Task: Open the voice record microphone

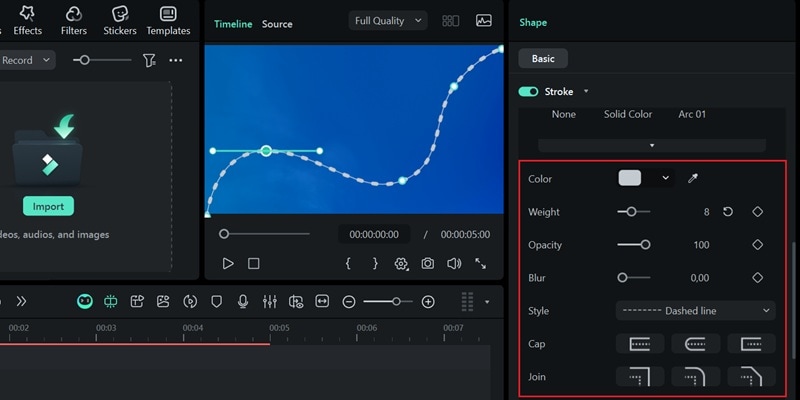Action: (x=243, y=302)
